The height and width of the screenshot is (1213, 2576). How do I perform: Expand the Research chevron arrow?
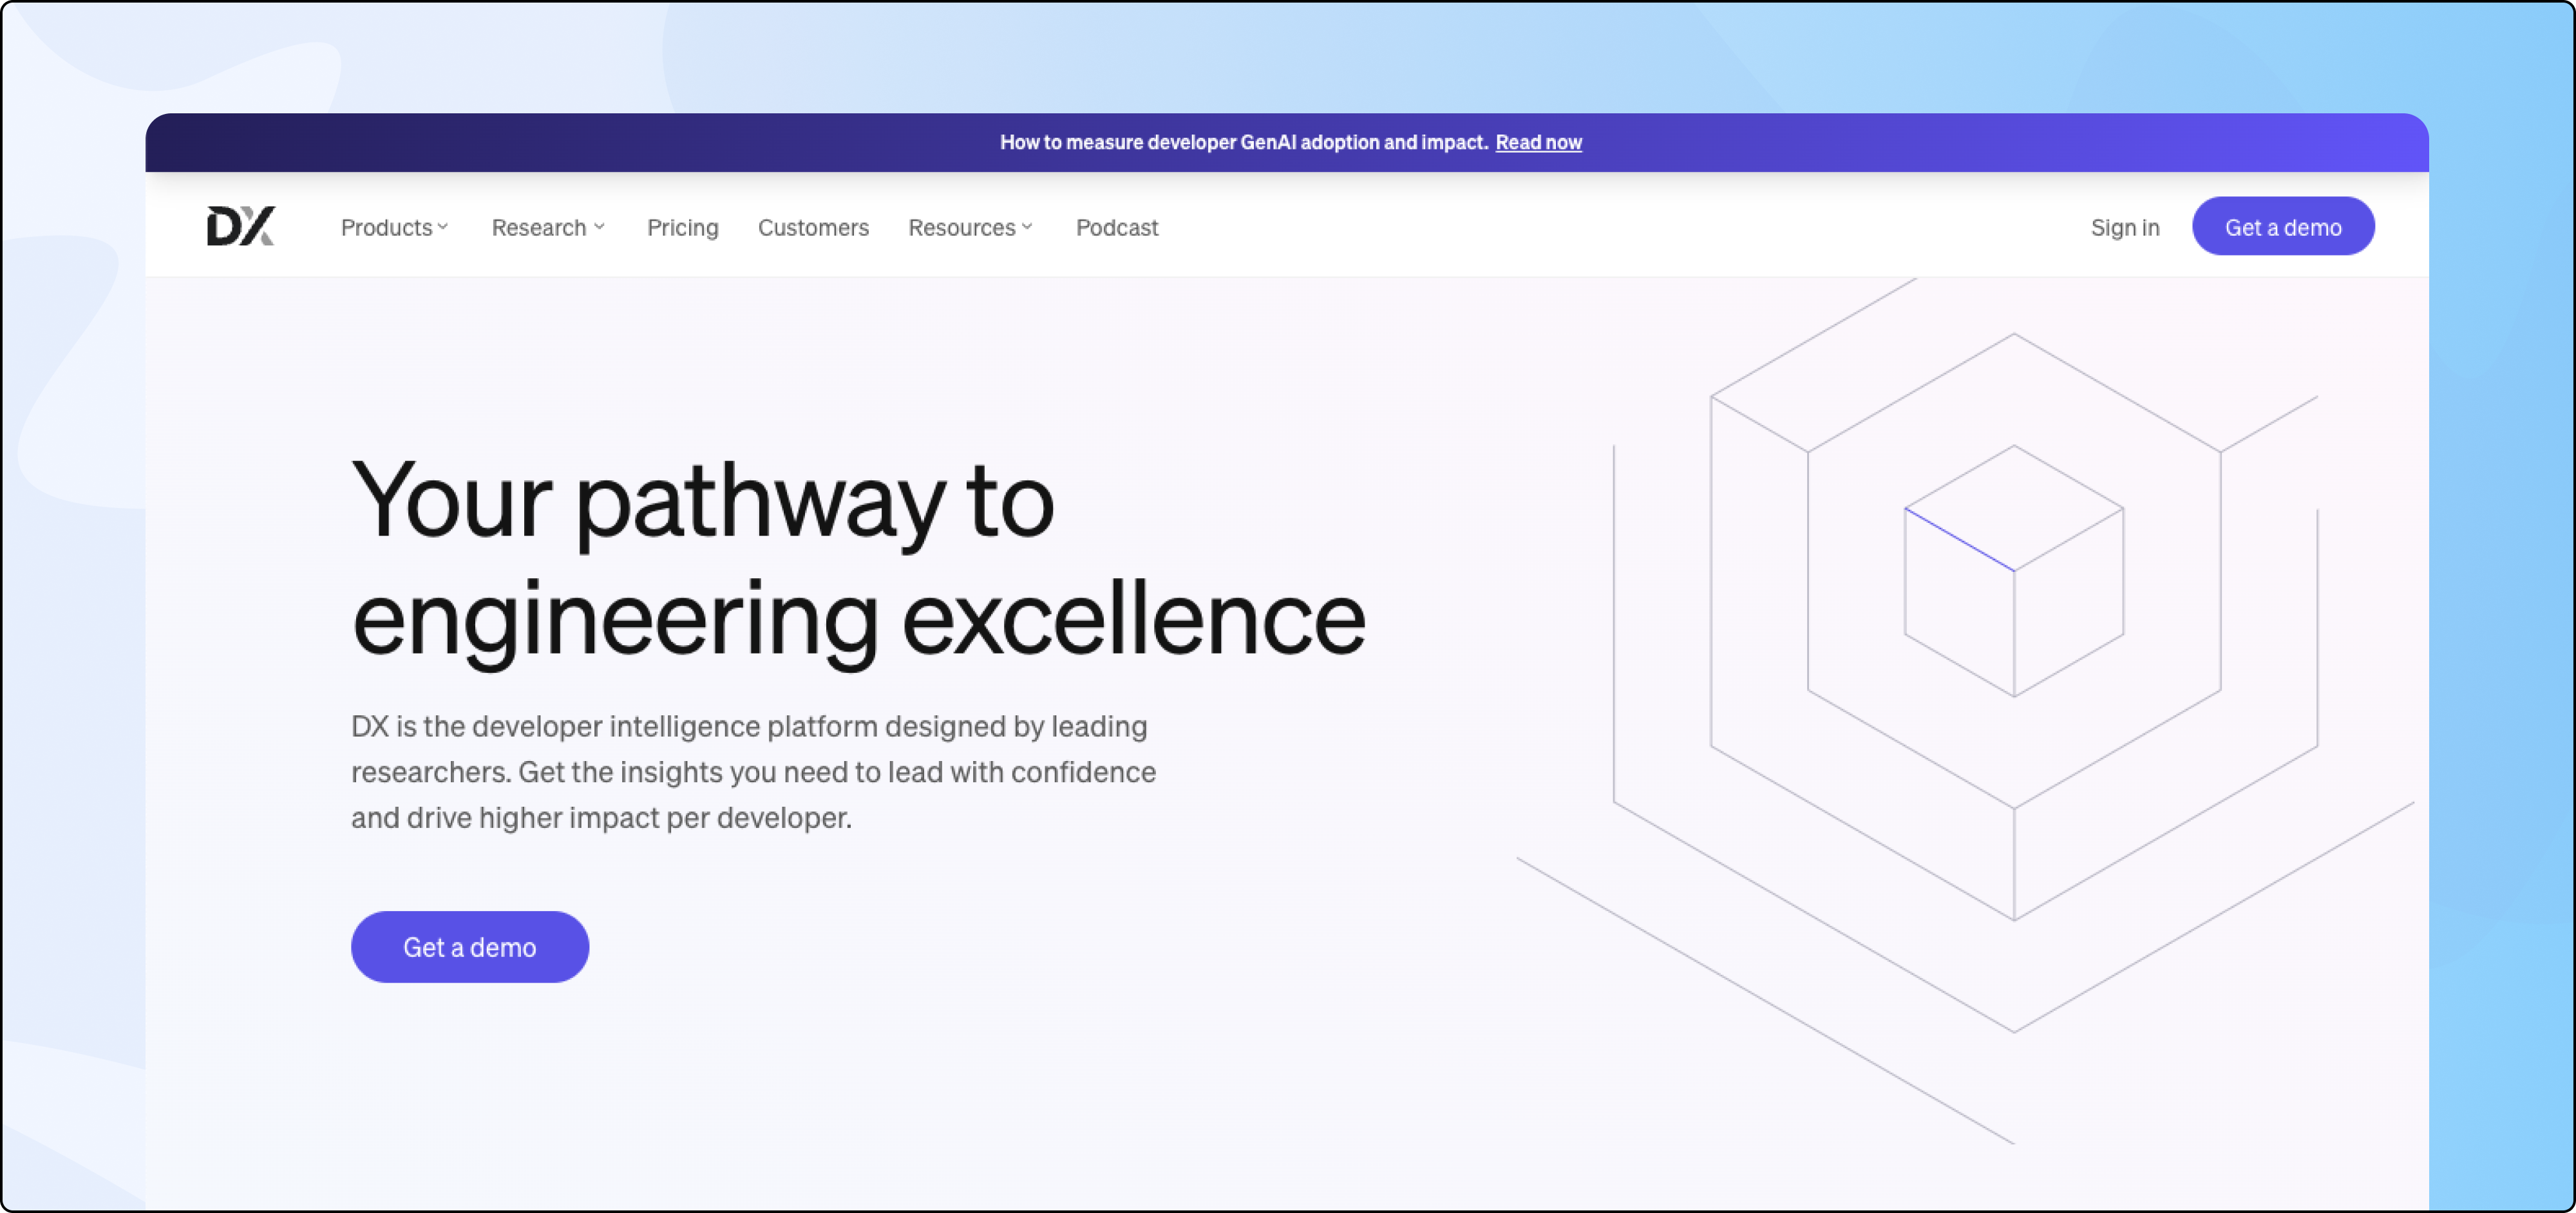click(x=599, y=227)
